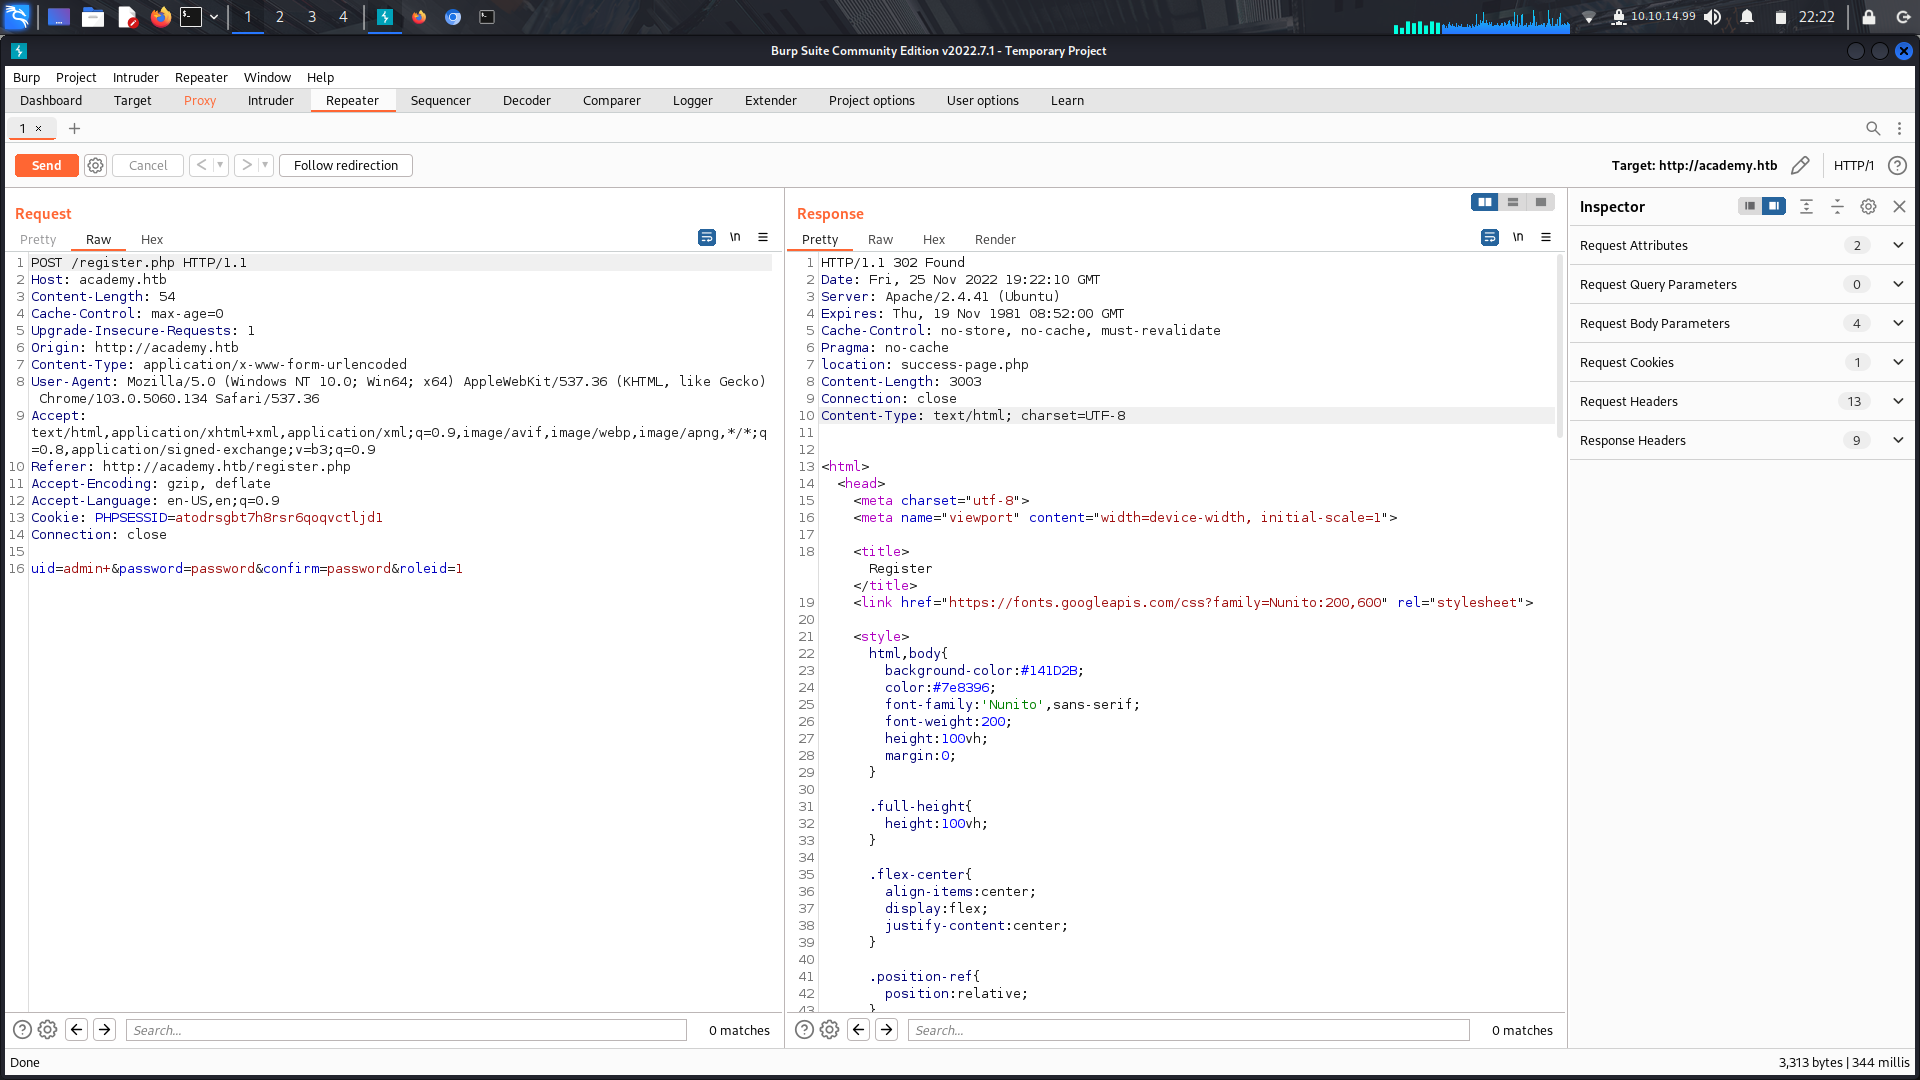The image size is (1920, 1080).
Task: Open the Hex tab in the response panel
Action: point(933,239)
